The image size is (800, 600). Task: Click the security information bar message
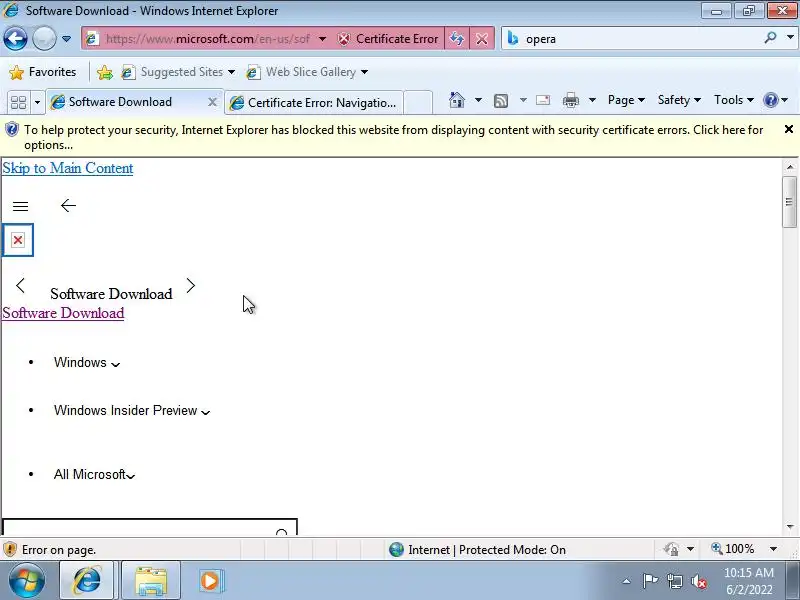click(x=393, y=137)
